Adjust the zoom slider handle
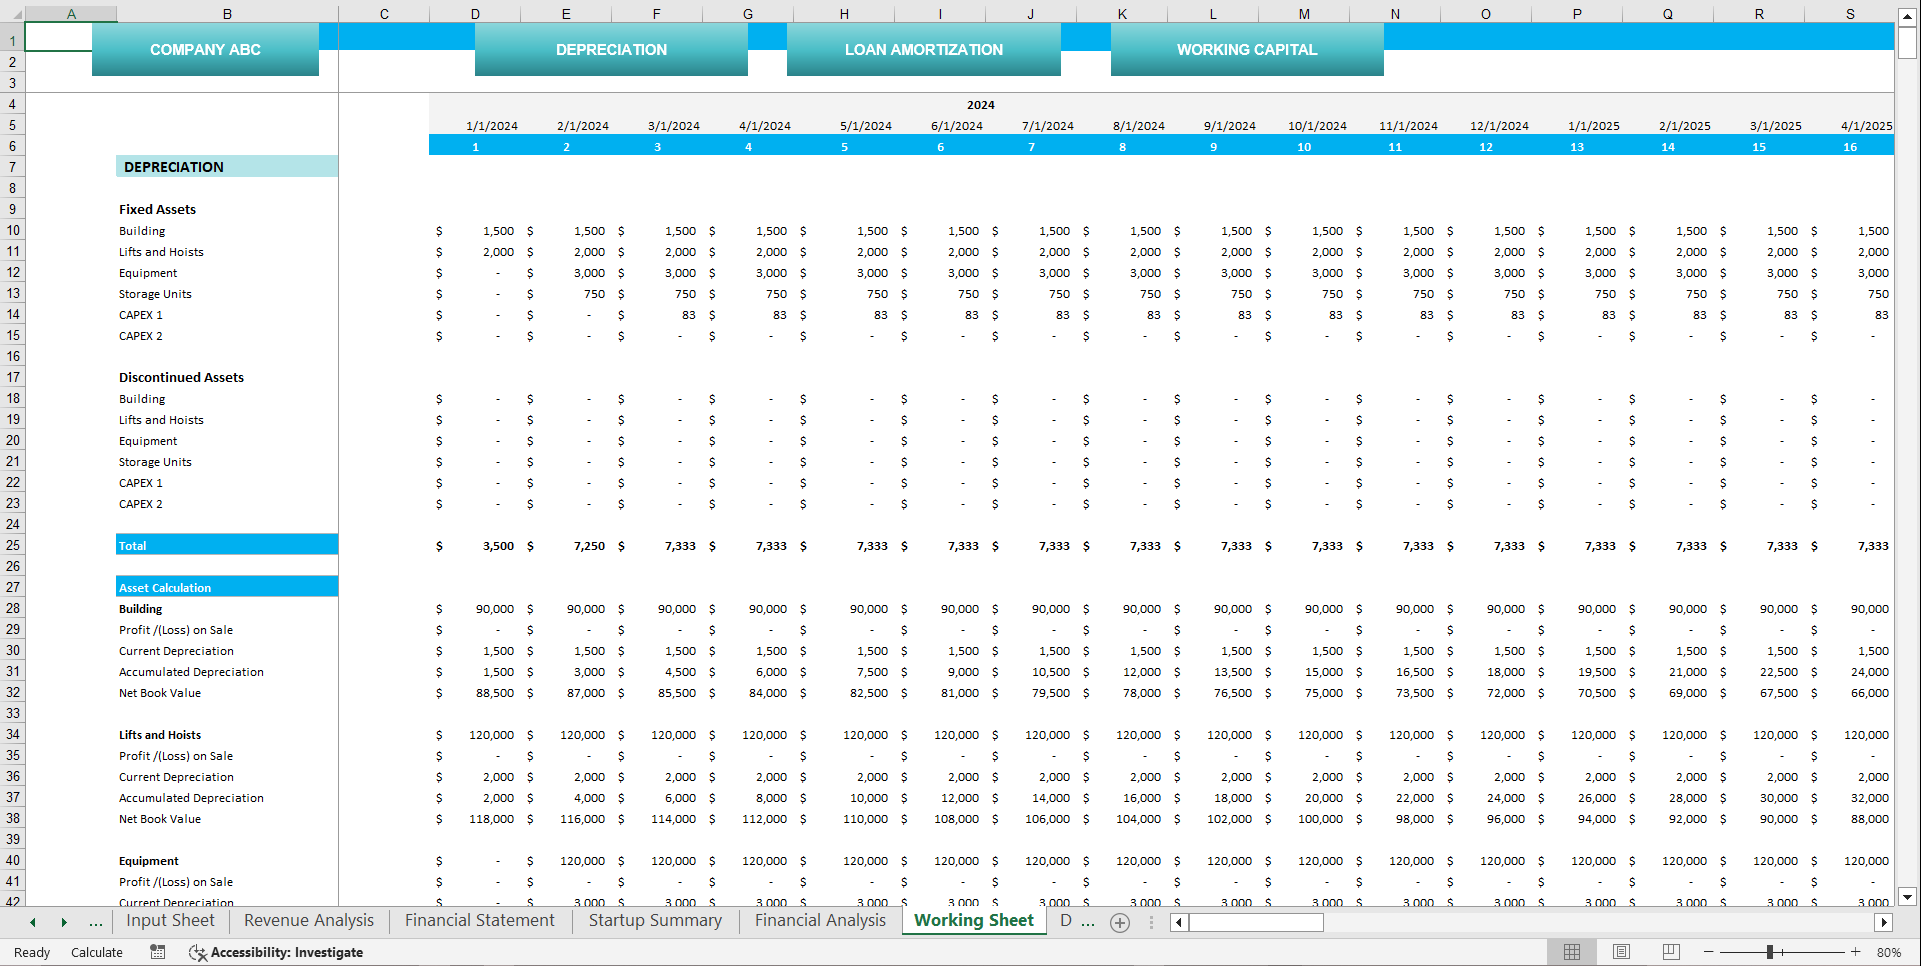The width and height of the screenshot is (1921, 966). click(x=1772, y=952)
